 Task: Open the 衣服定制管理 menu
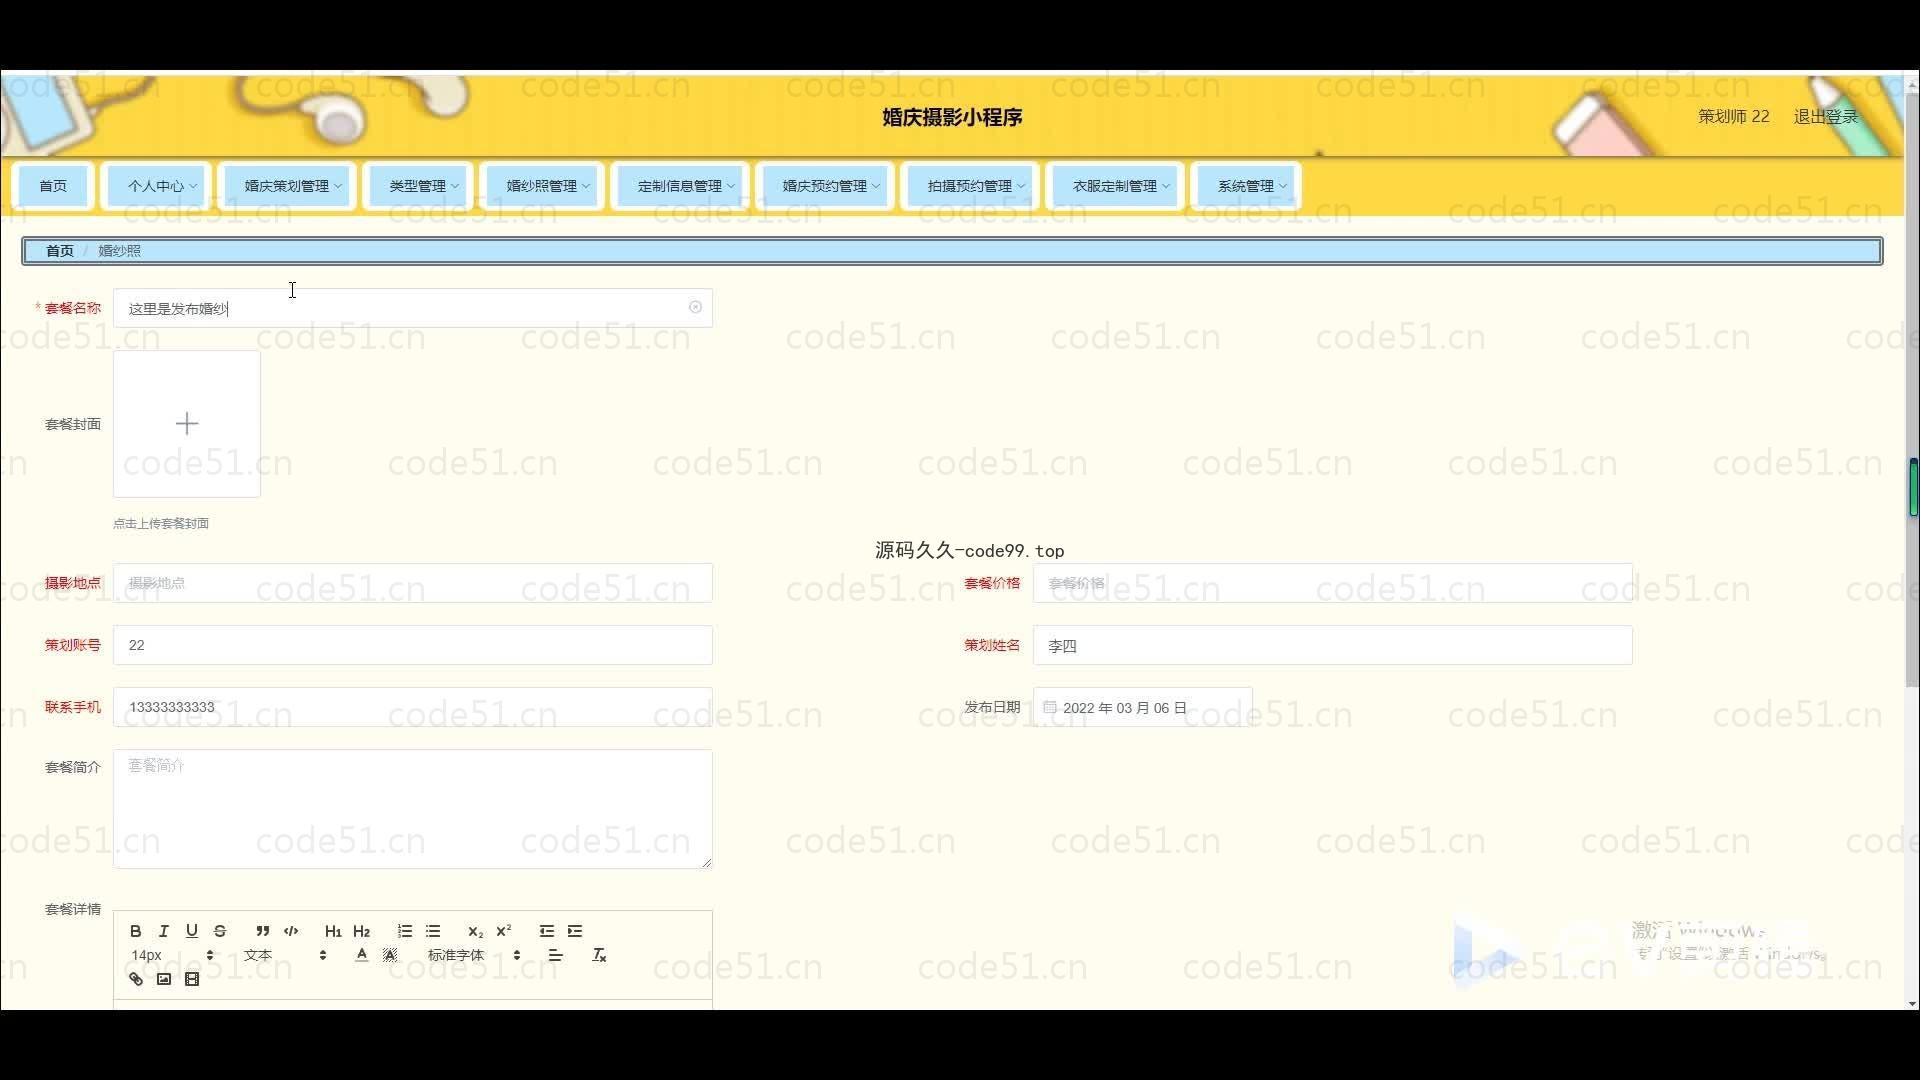tap(1115, 186)
